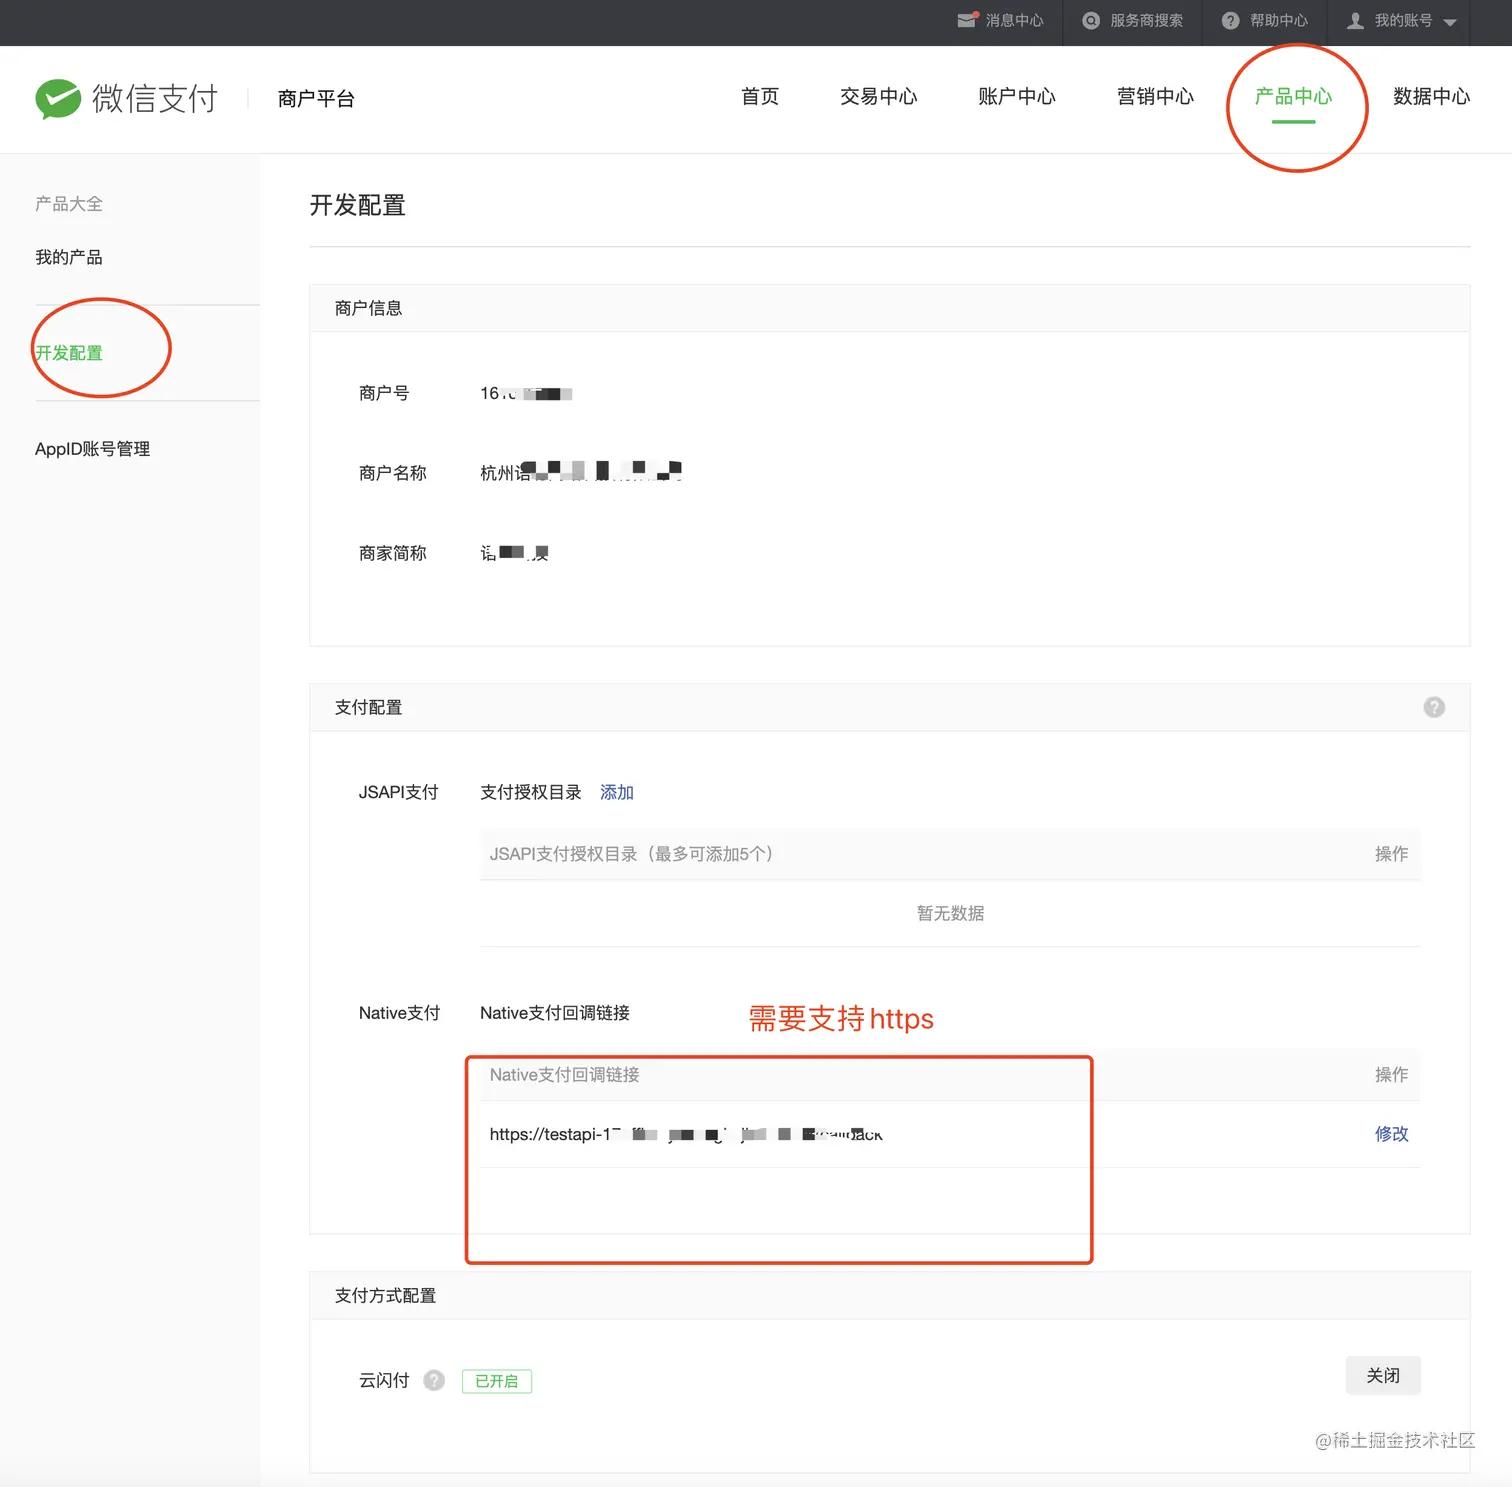Screen dimensions: 1512x1487
Task: Click the 关闭 button for 云闪付
Action: tap(1383, 1375)
